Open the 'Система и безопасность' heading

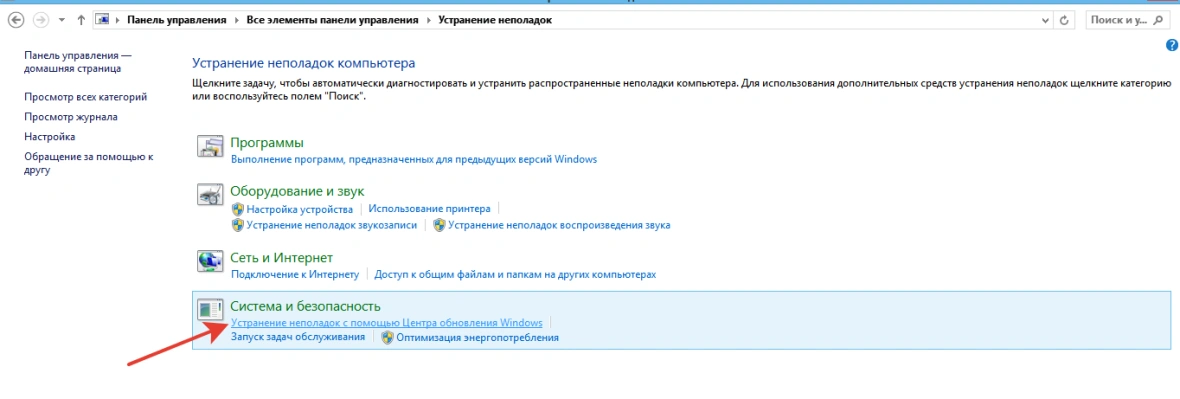coord(306,306)
